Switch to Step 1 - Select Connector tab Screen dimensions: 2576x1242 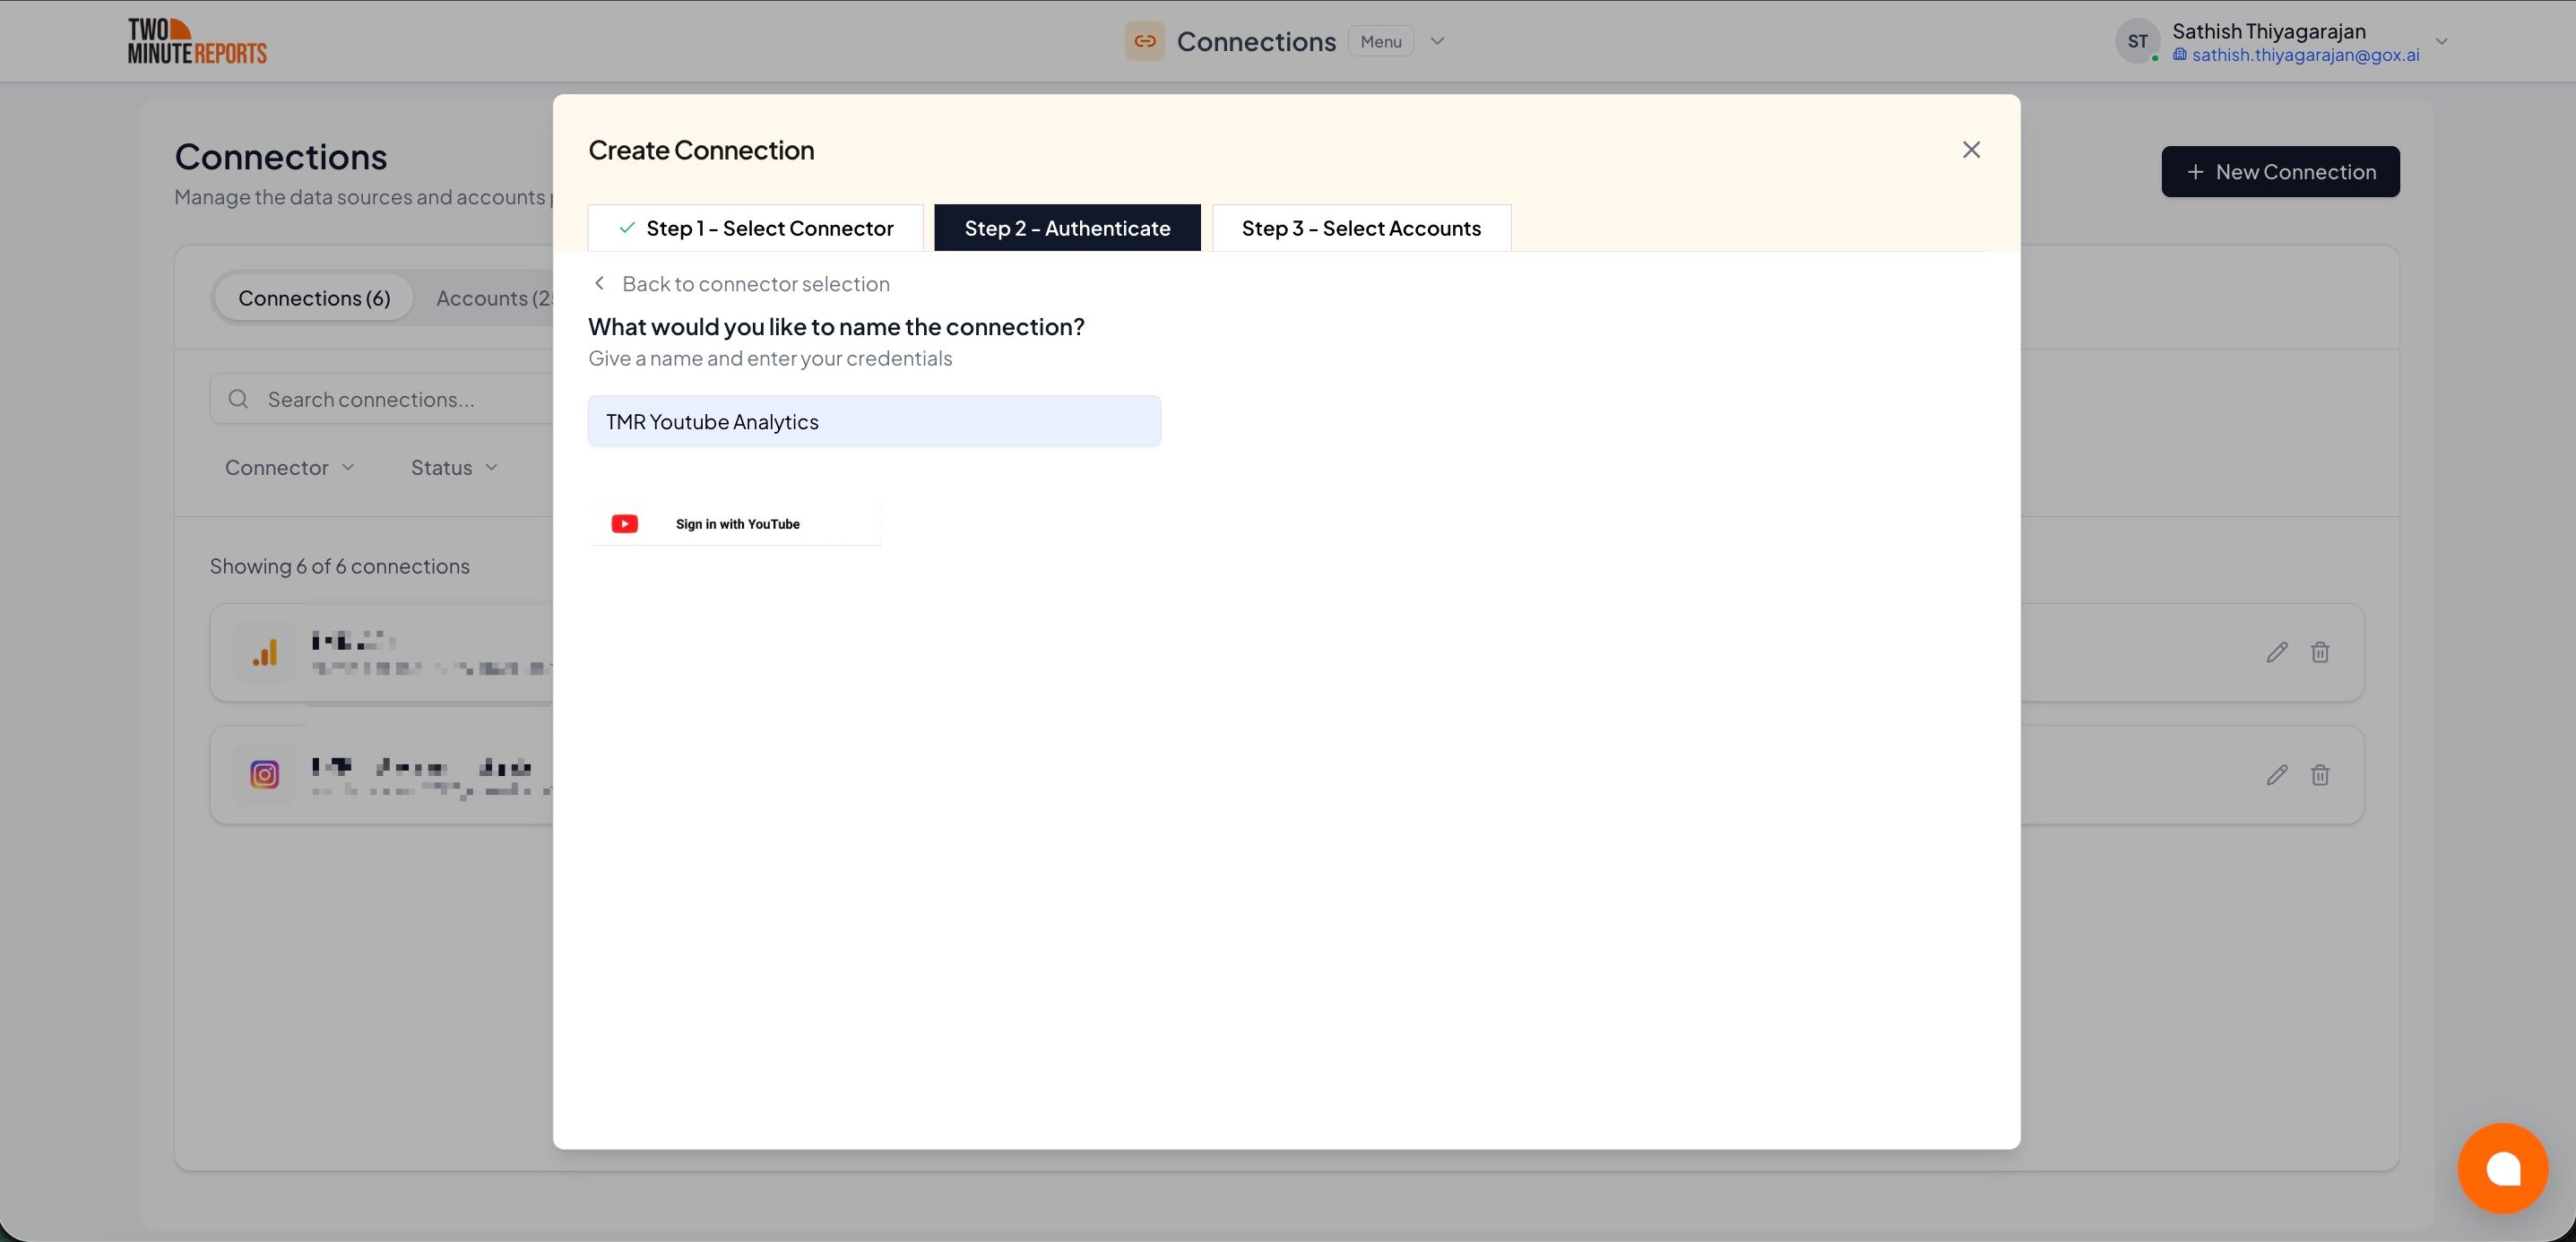pyautogui.click(x=755, y=228)
